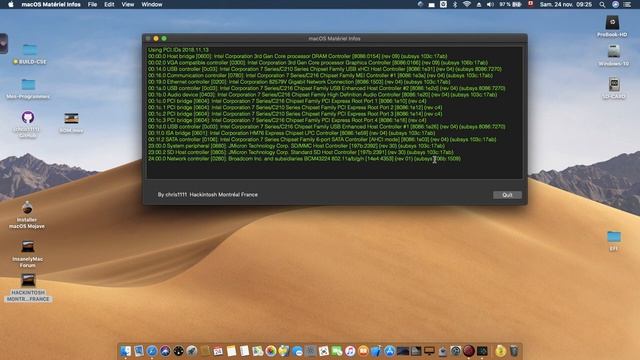Click the 00:16.0 Communication controller line
The width and height of the screenshot is (640, 360).
[x=320, y=76]
